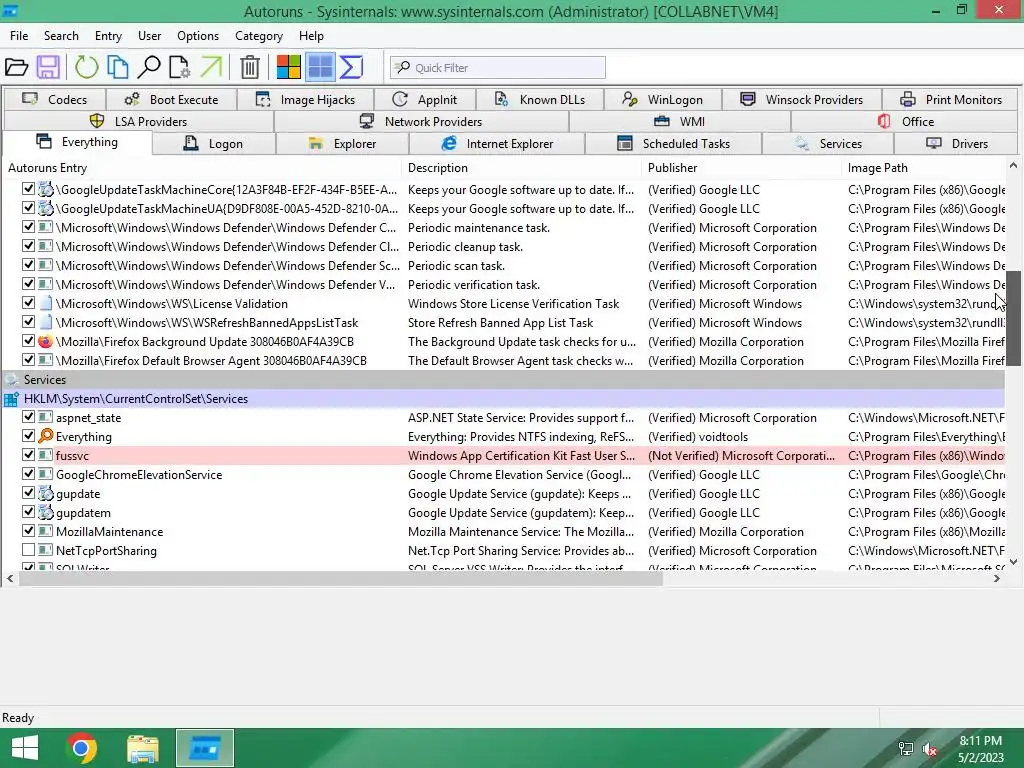Toggle the colored Windows-logo filter icon
Image resolution: width=1024 pixels, height=768 pixels.
(x=288, y=67)
